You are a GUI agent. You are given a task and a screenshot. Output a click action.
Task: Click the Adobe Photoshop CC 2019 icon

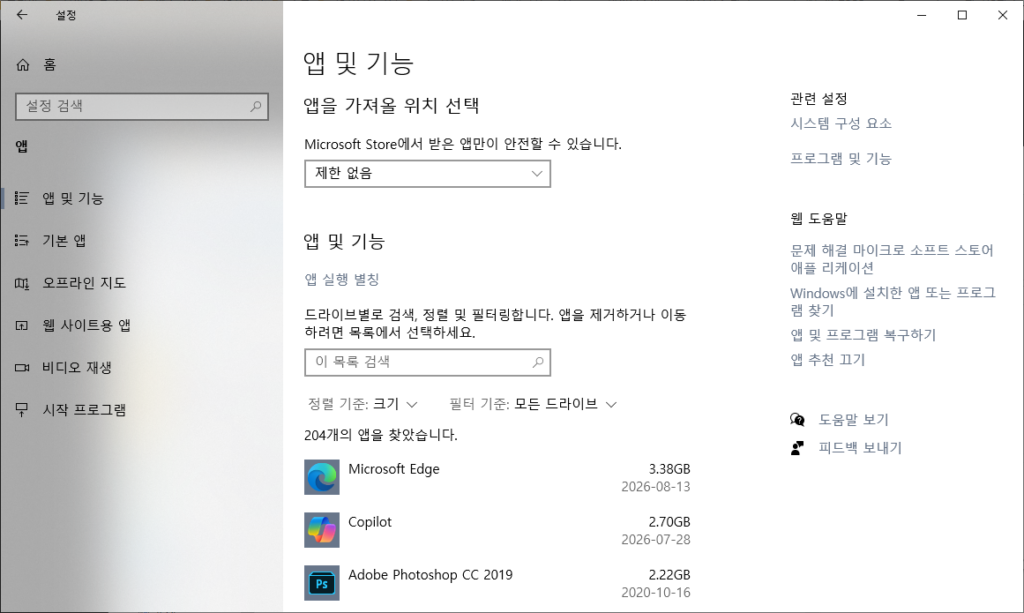point(321,582)
